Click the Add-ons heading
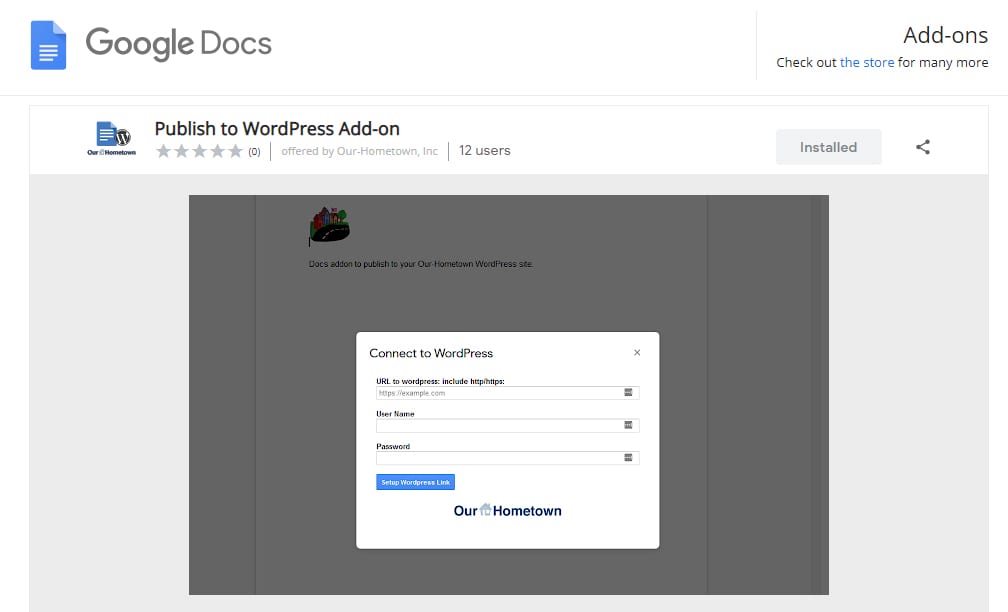The image size is (1008, 612). (946, 35)
